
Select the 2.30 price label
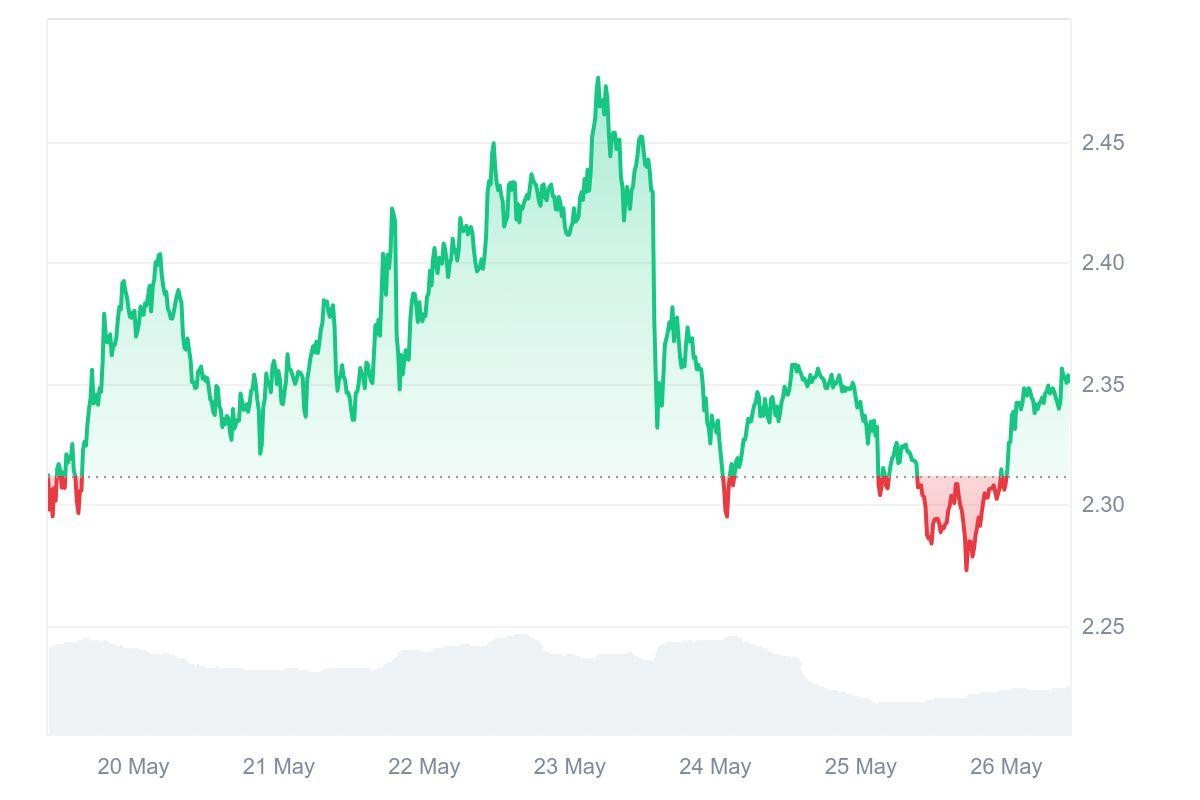coord(1103,505)
